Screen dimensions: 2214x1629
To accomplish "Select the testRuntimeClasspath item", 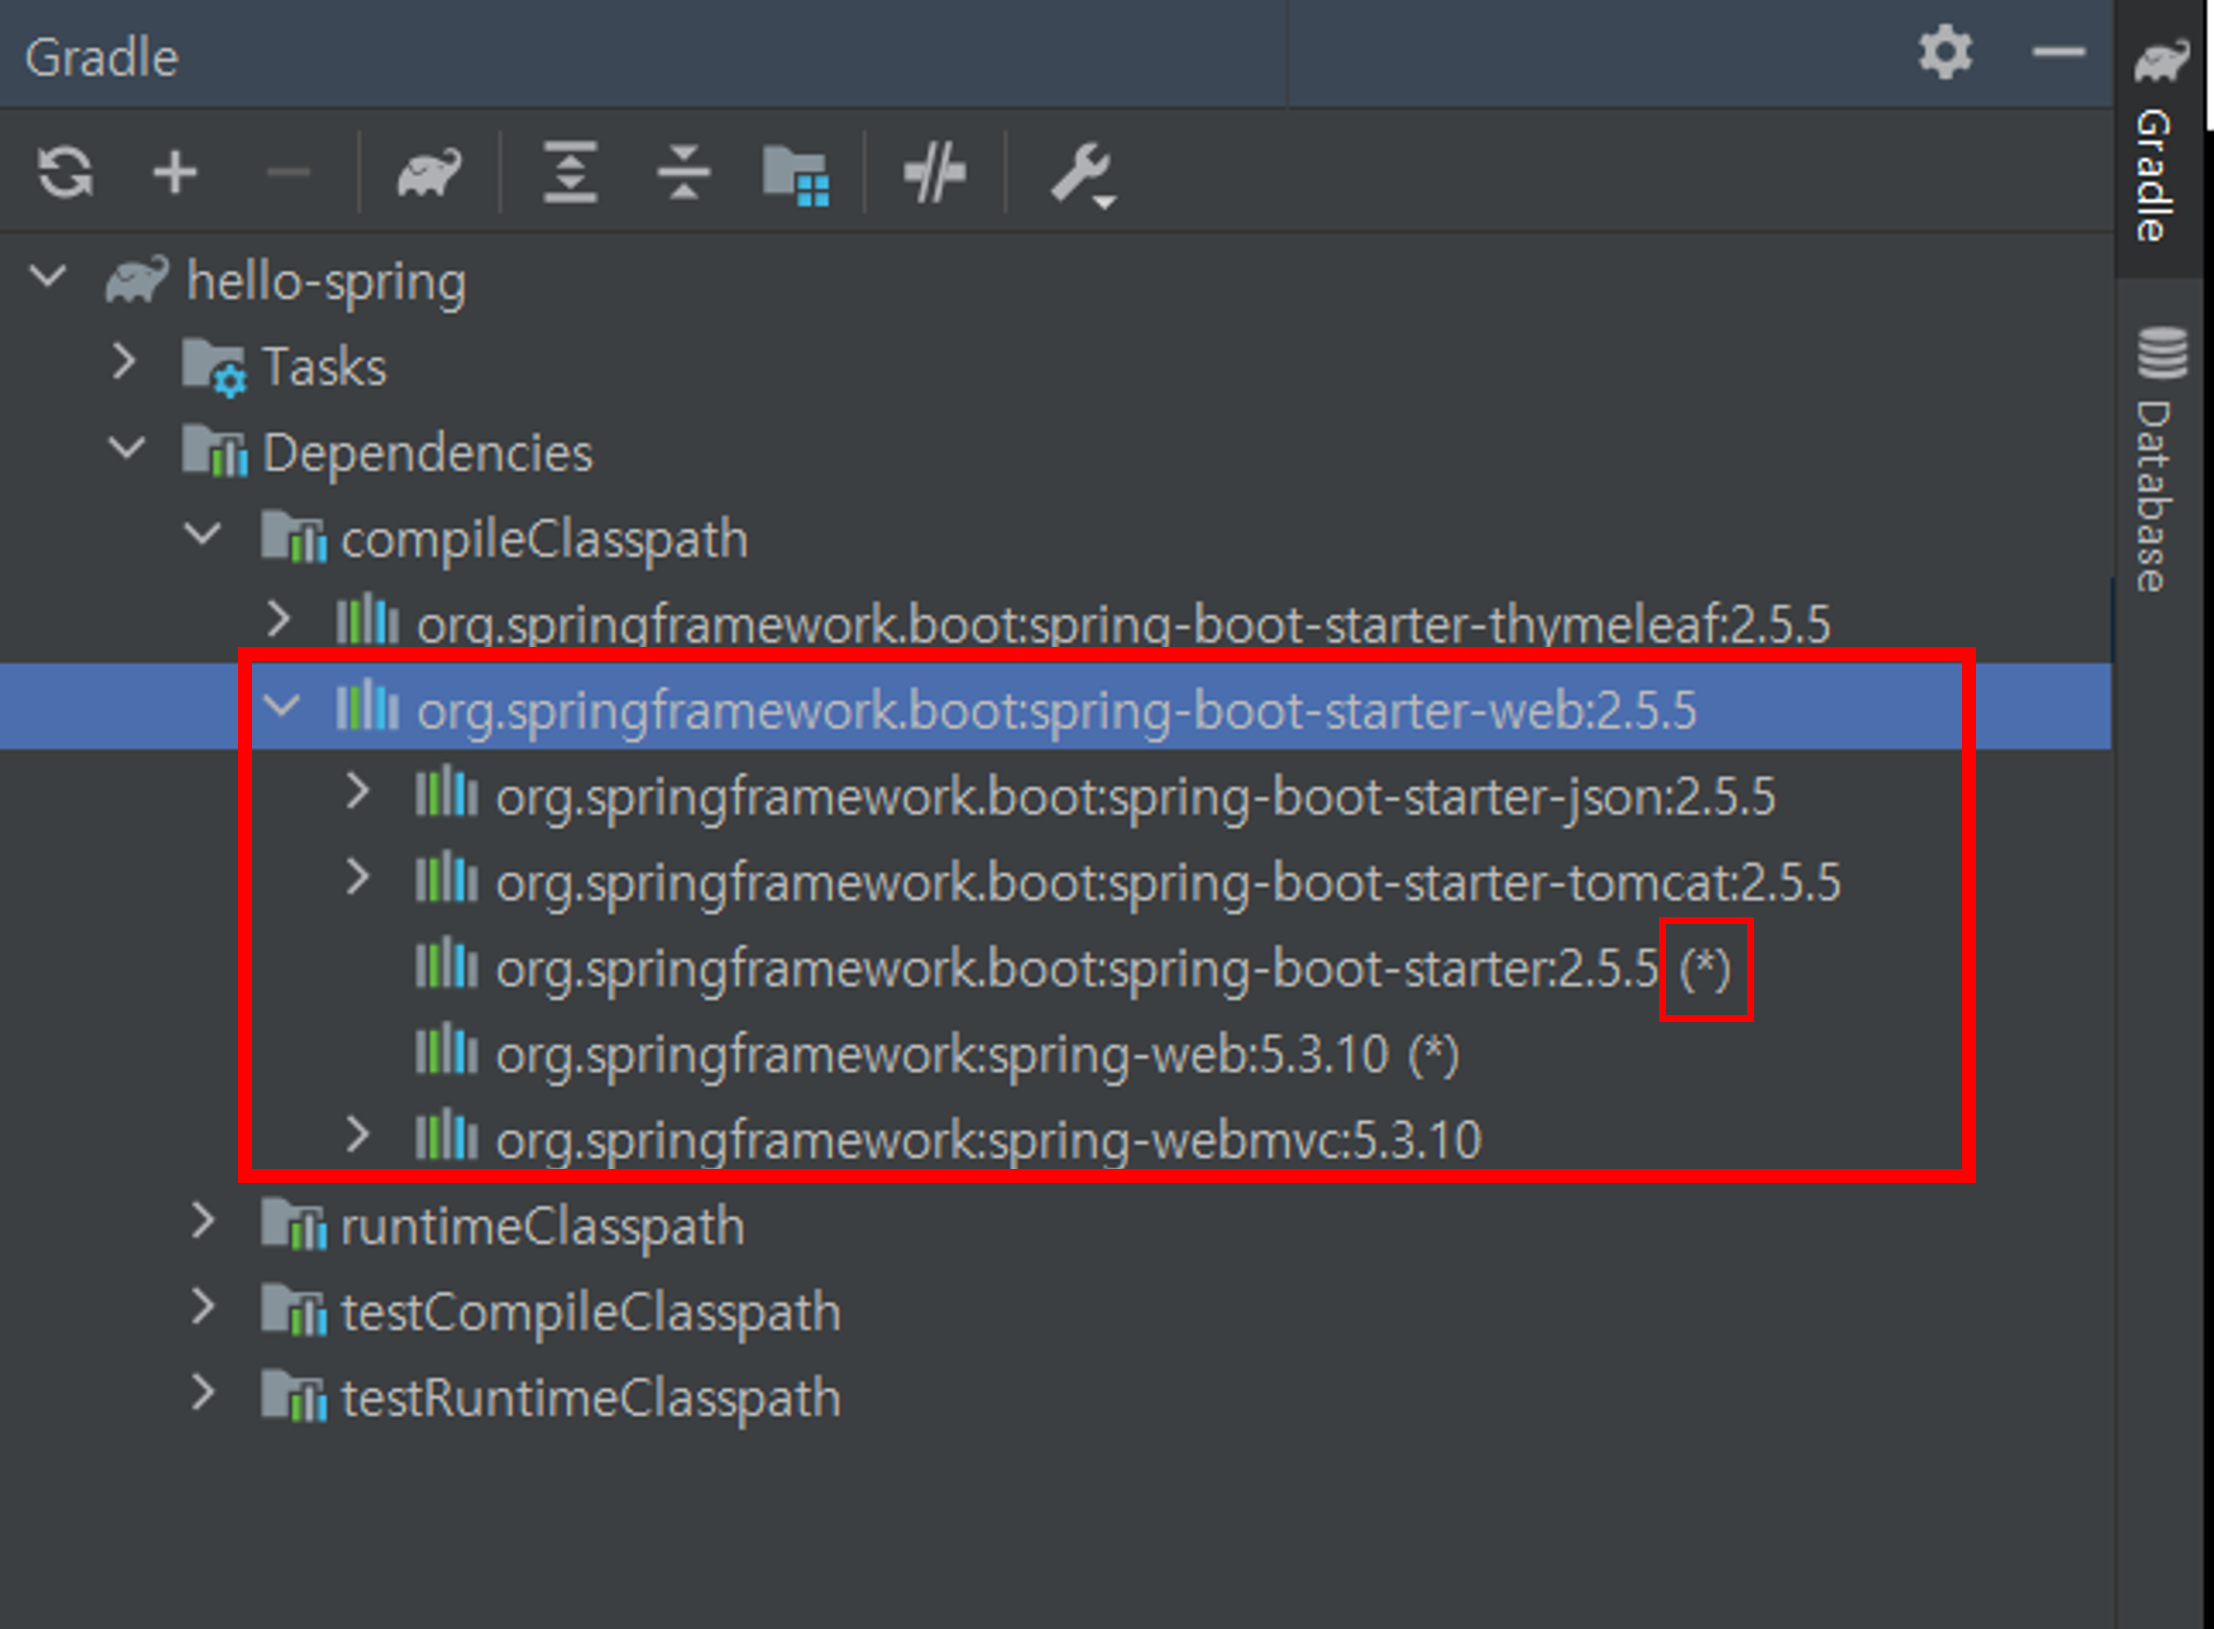I will point(590,1398).
